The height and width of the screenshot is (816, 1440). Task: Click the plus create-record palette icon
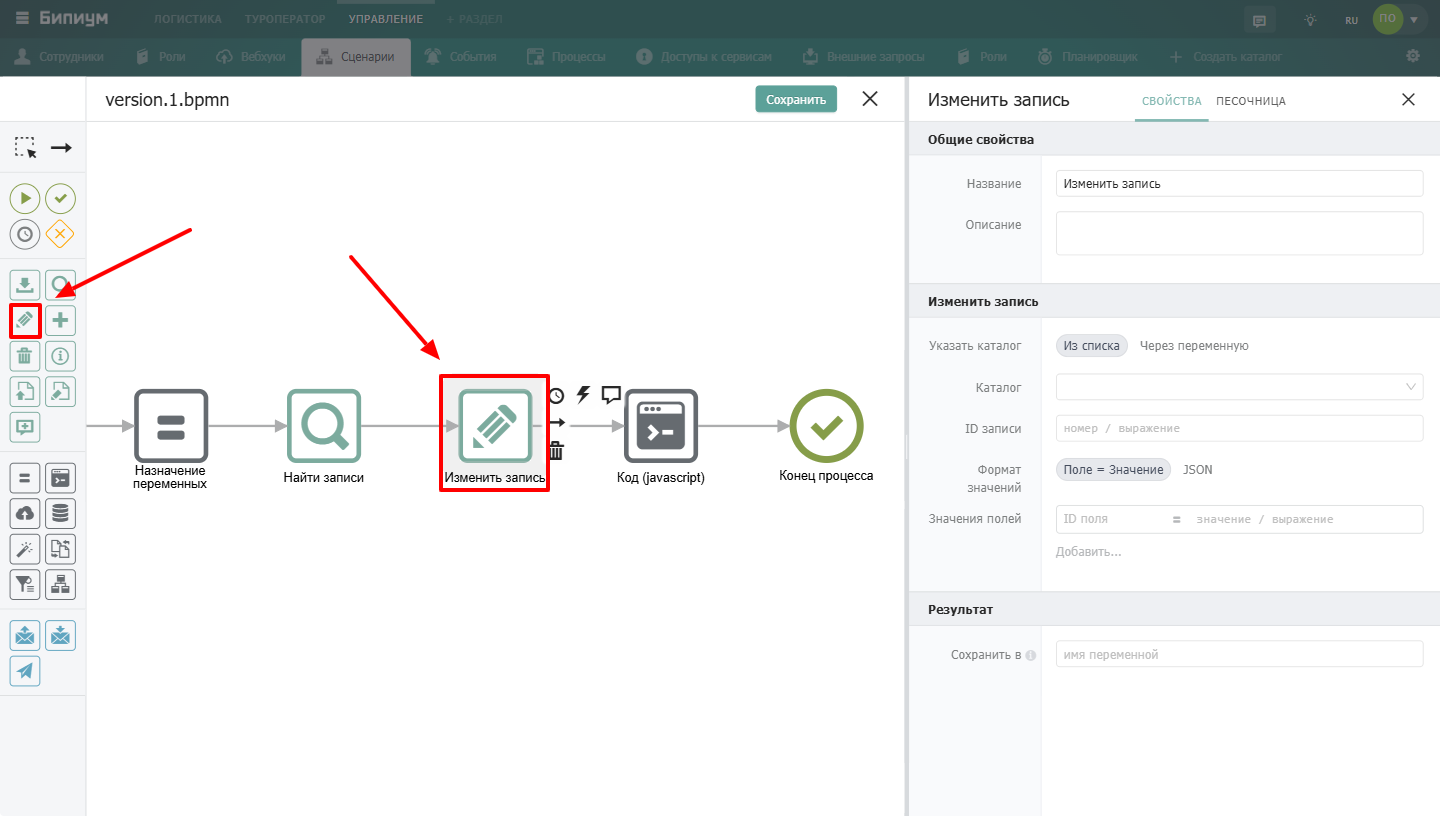tap(61, 320)
